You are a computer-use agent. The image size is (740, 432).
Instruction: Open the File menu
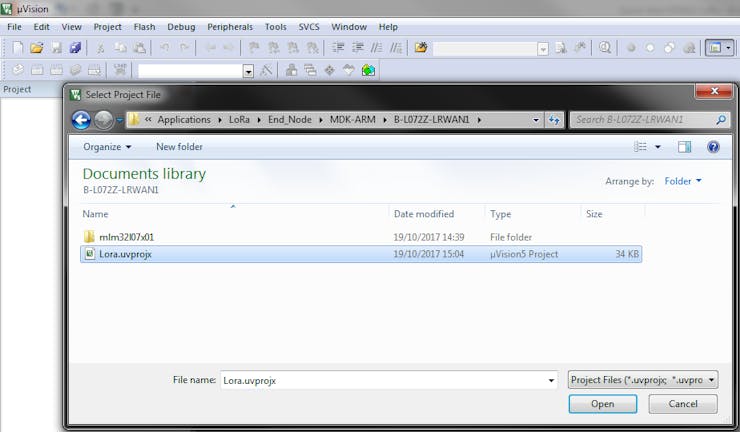[x=14, y=27]
